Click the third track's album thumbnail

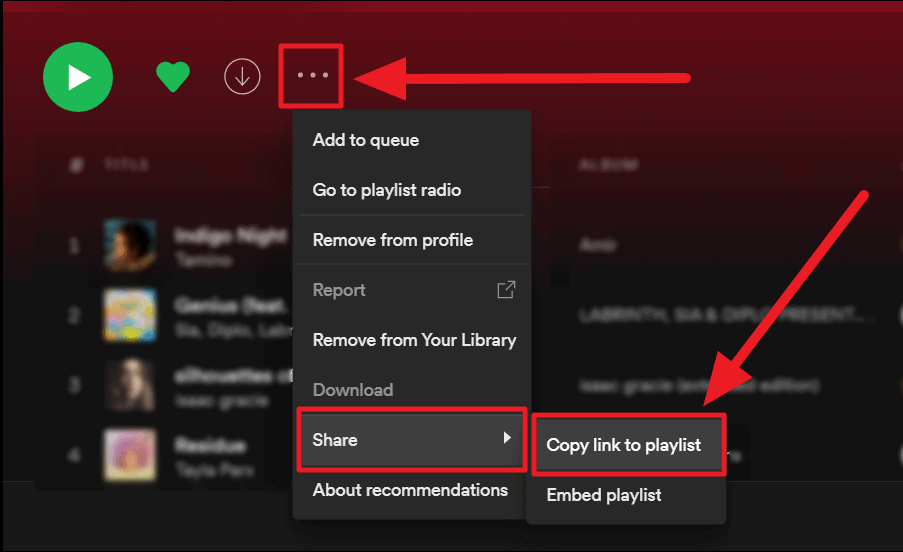click(x=130, y=385)
